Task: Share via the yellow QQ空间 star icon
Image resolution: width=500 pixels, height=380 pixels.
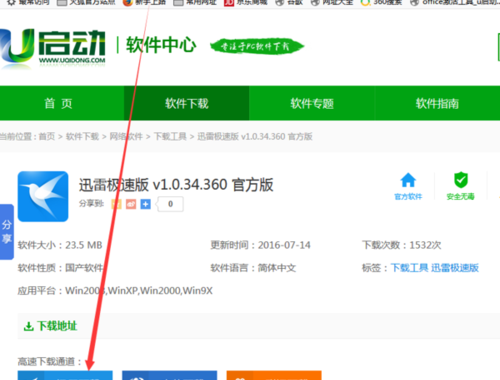Action: (116, 204)
